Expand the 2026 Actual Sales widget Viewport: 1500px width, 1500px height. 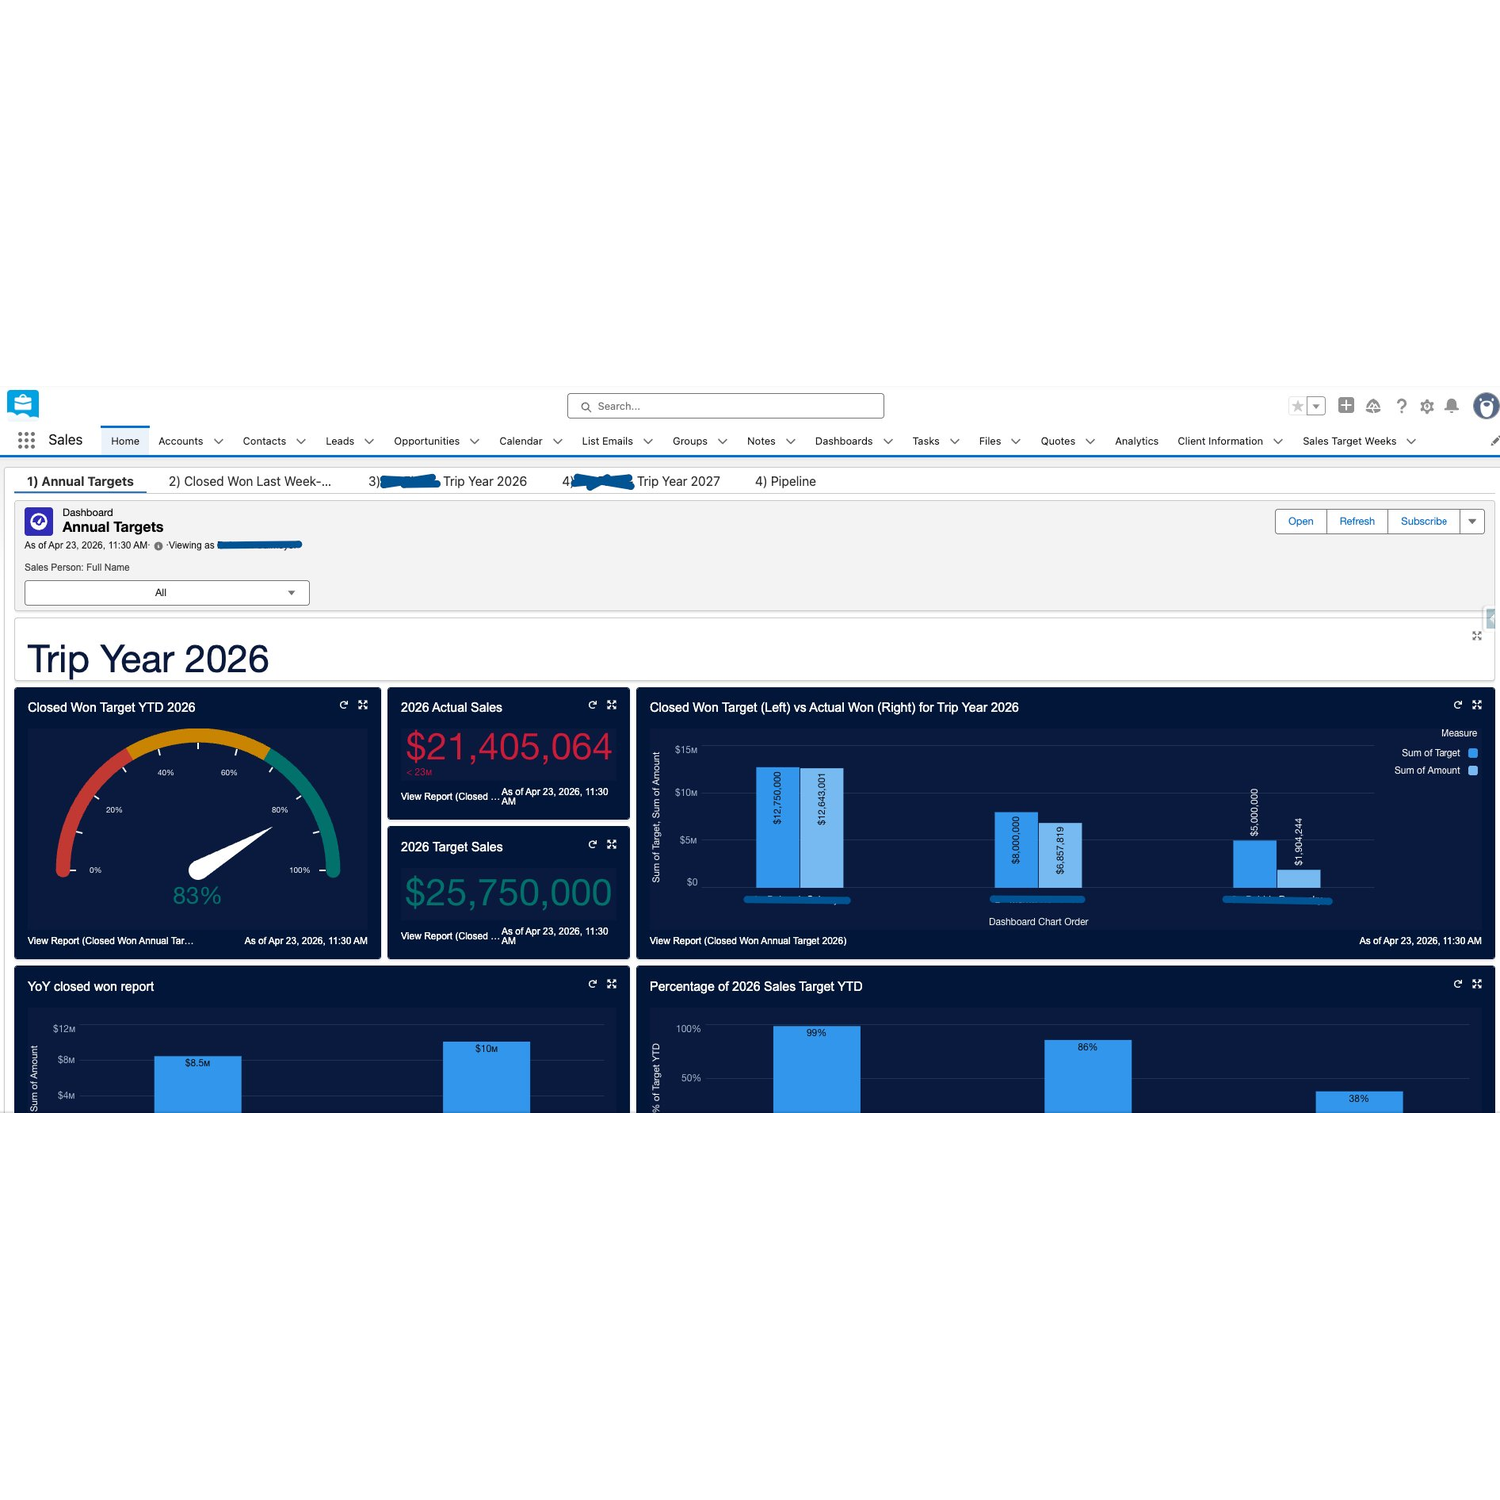pos(612,705)
